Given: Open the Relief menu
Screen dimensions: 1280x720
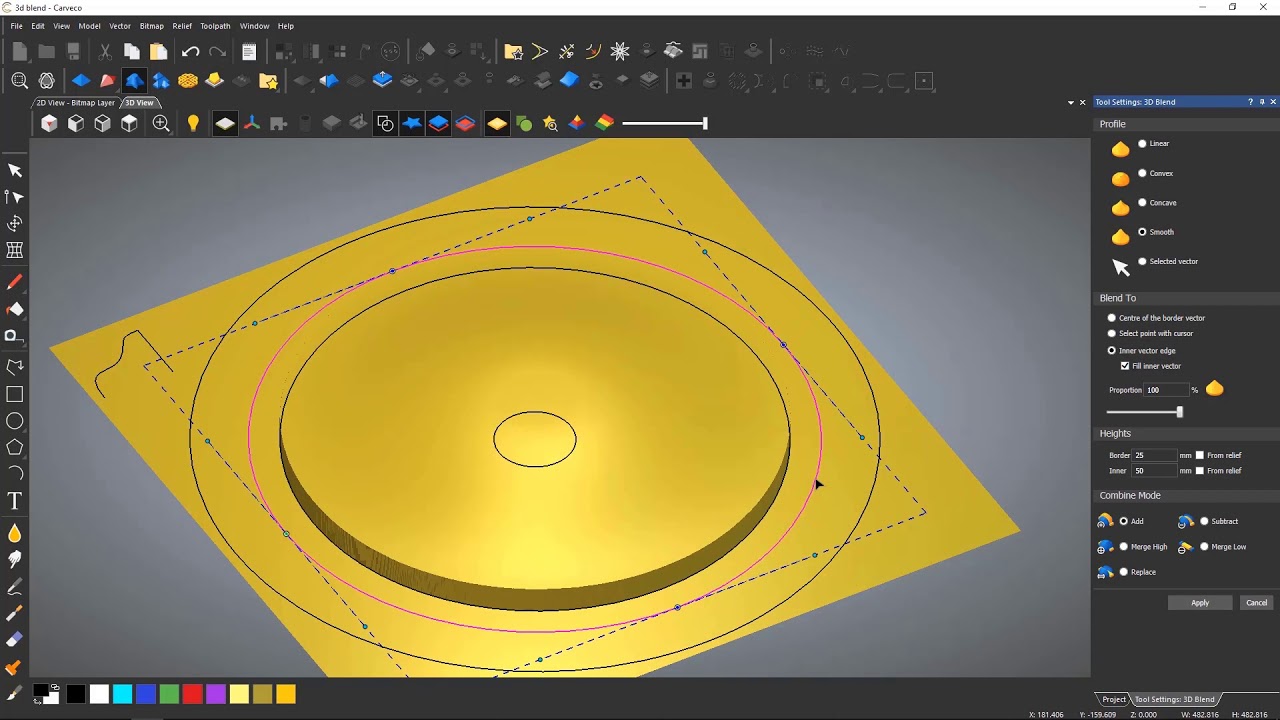Looking at the screenshot, I should 182,26.
